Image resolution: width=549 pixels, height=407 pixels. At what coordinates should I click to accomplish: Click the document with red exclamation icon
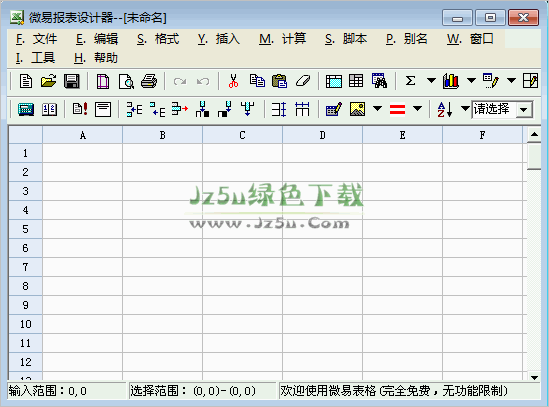click(80, 109)
